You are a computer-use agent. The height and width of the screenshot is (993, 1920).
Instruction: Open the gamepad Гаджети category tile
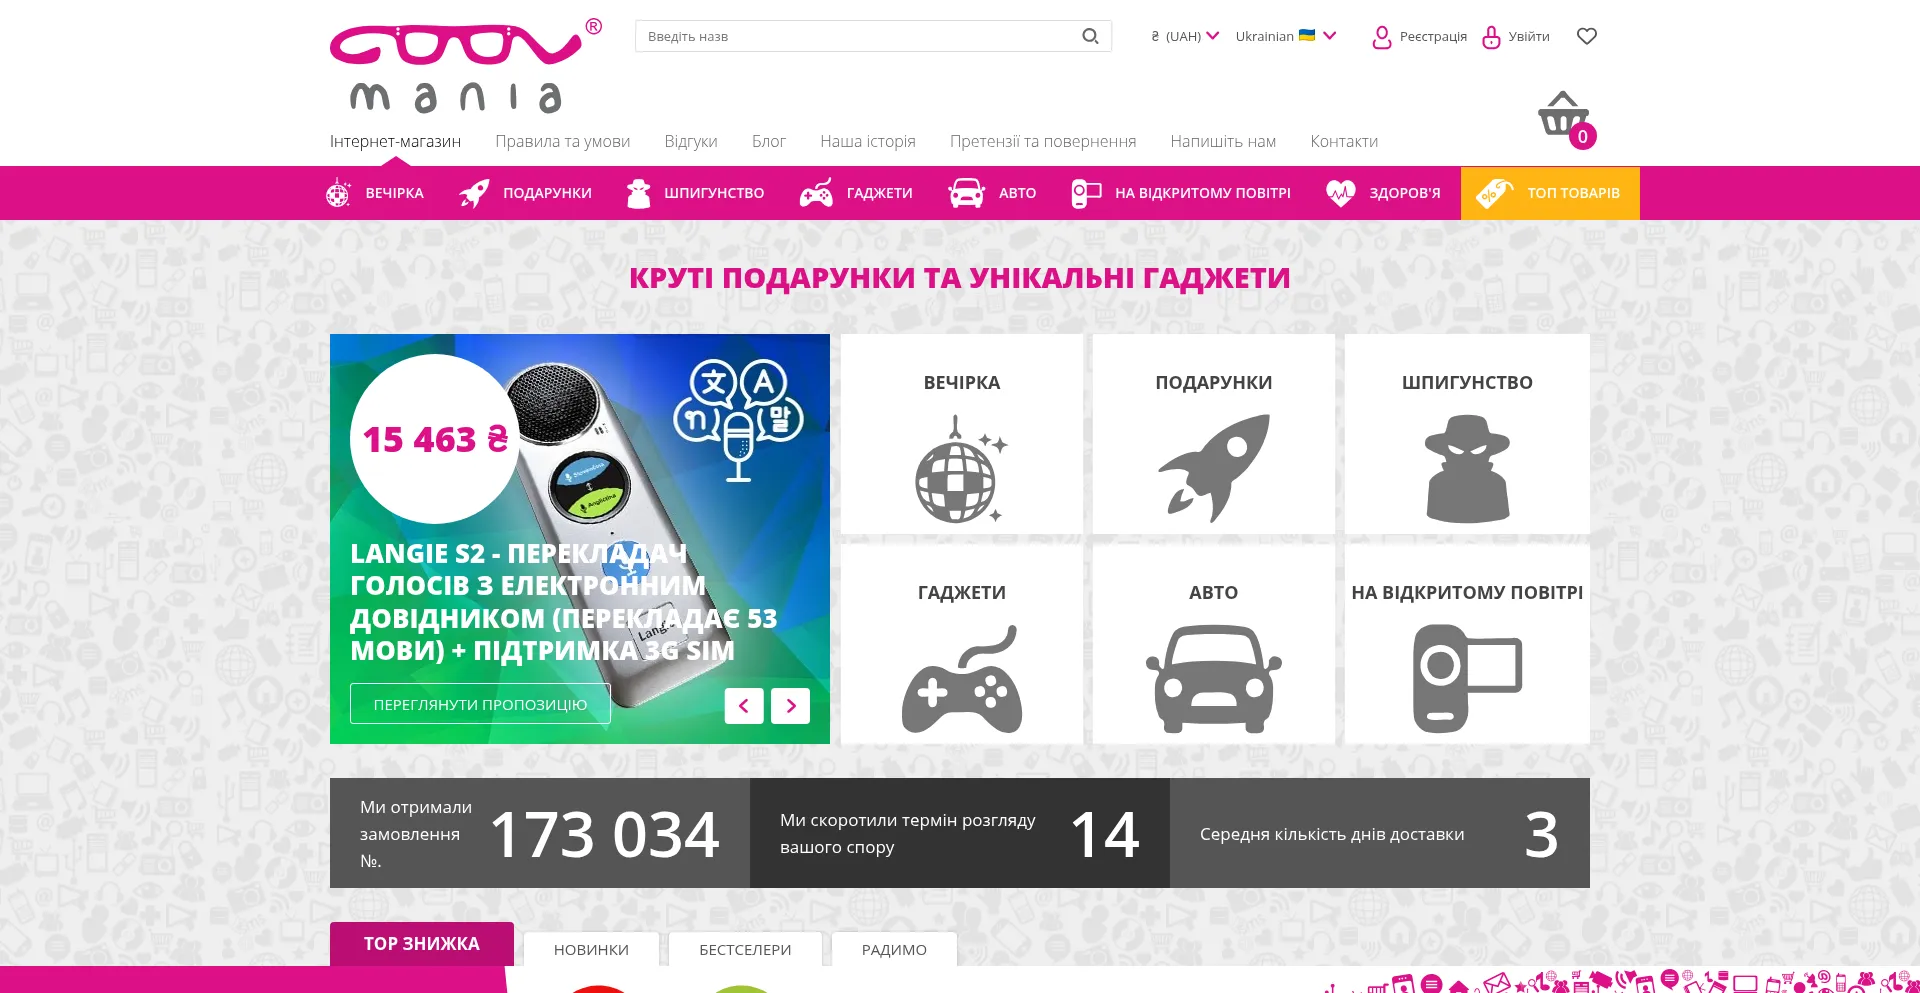tap(961, 644)
